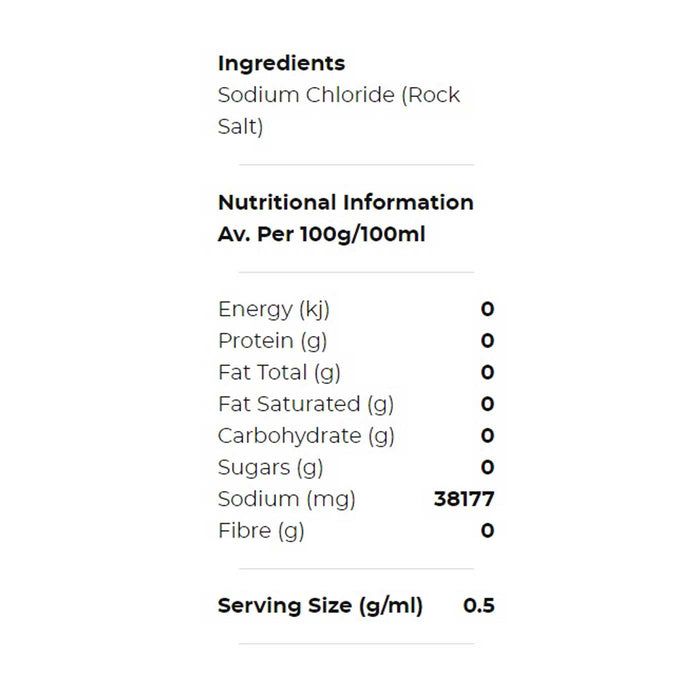Select the zero value beside Sugars

(487, 467)
